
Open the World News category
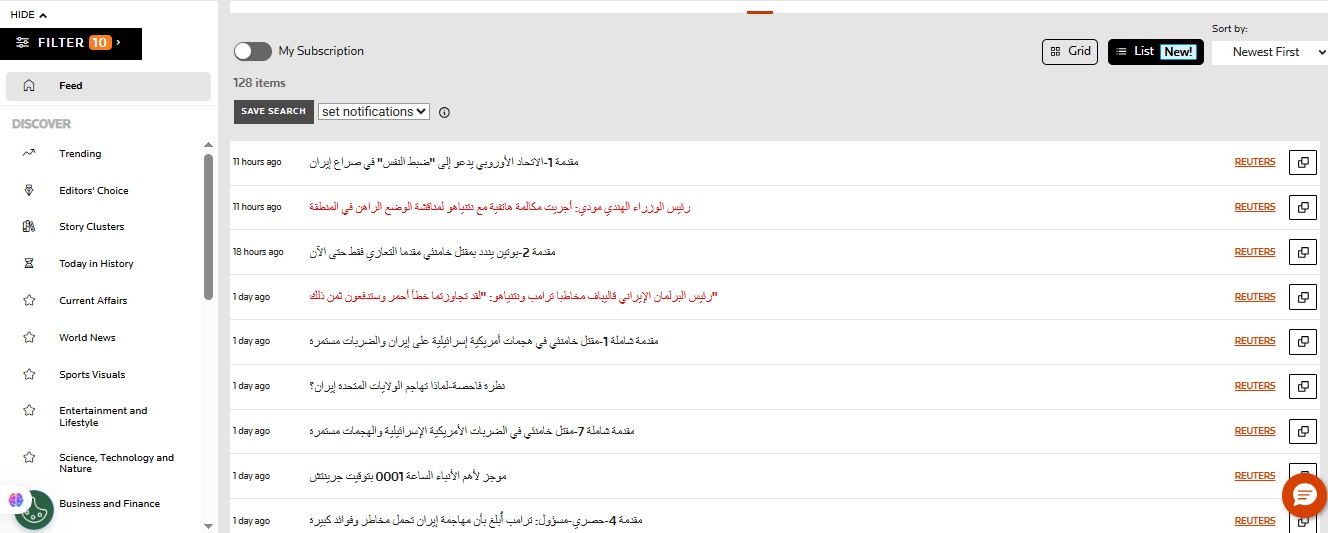coord(87,338)
